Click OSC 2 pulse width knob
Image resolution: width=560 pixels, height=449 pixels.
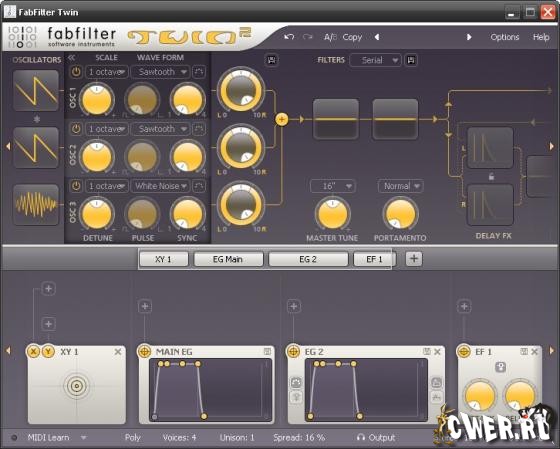point(142,156)
